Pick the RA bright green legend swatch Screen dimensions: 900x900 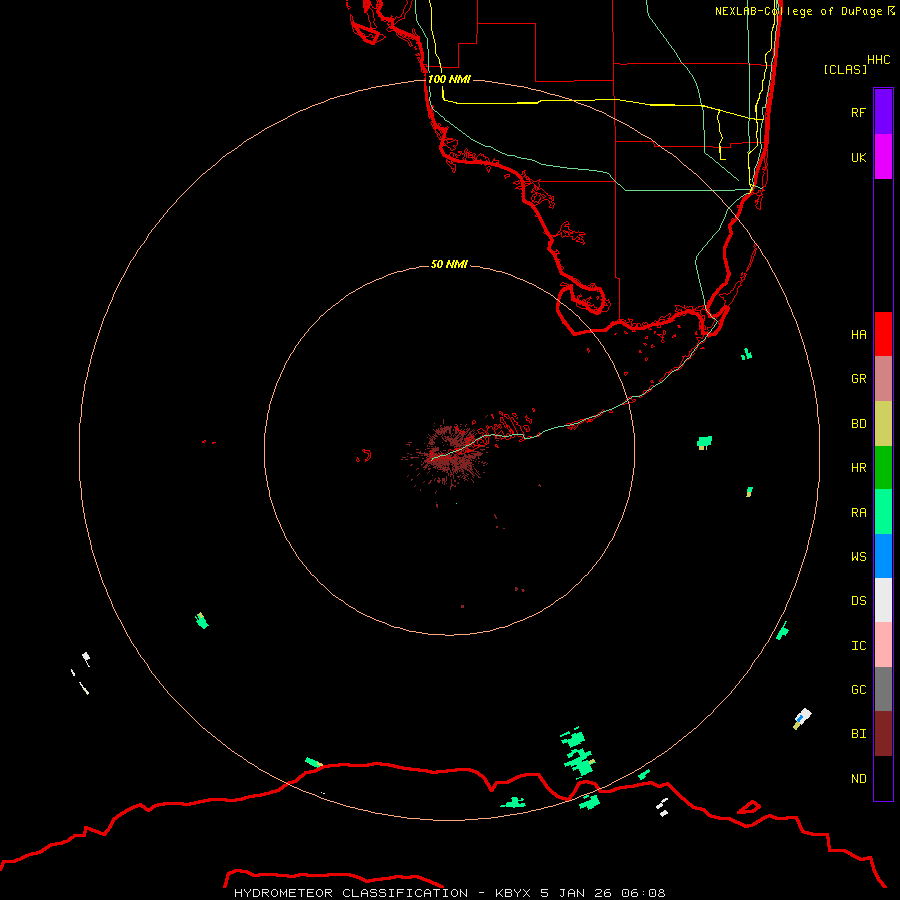883,512
